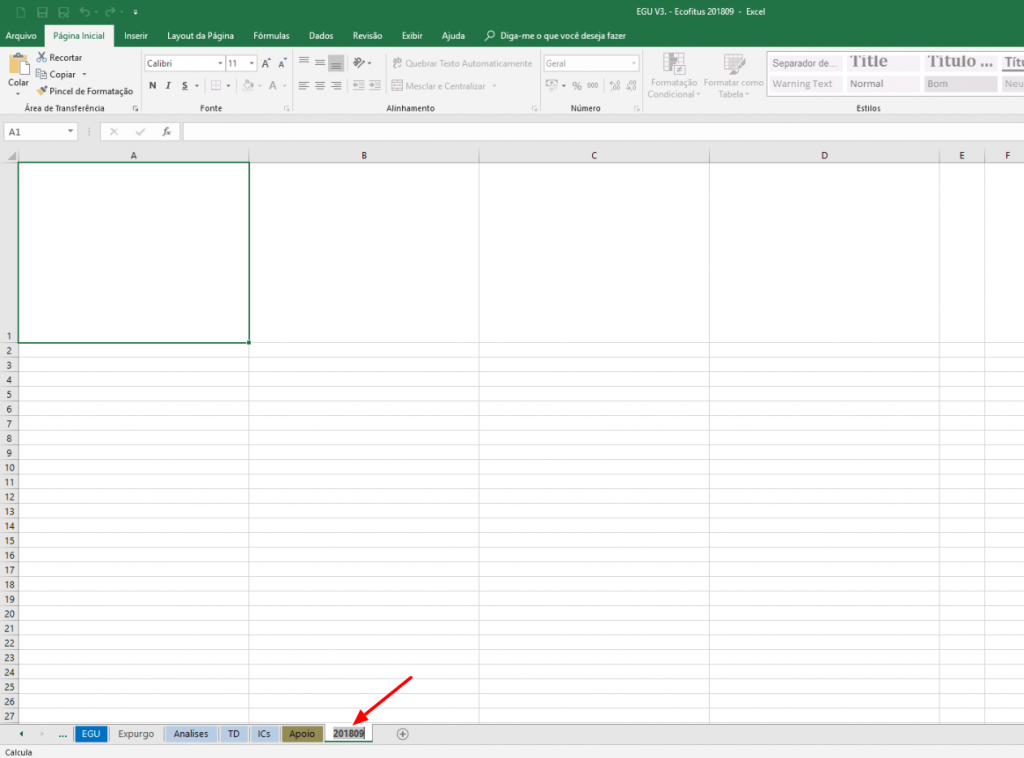Select the Apoio sheet tab

302,734
